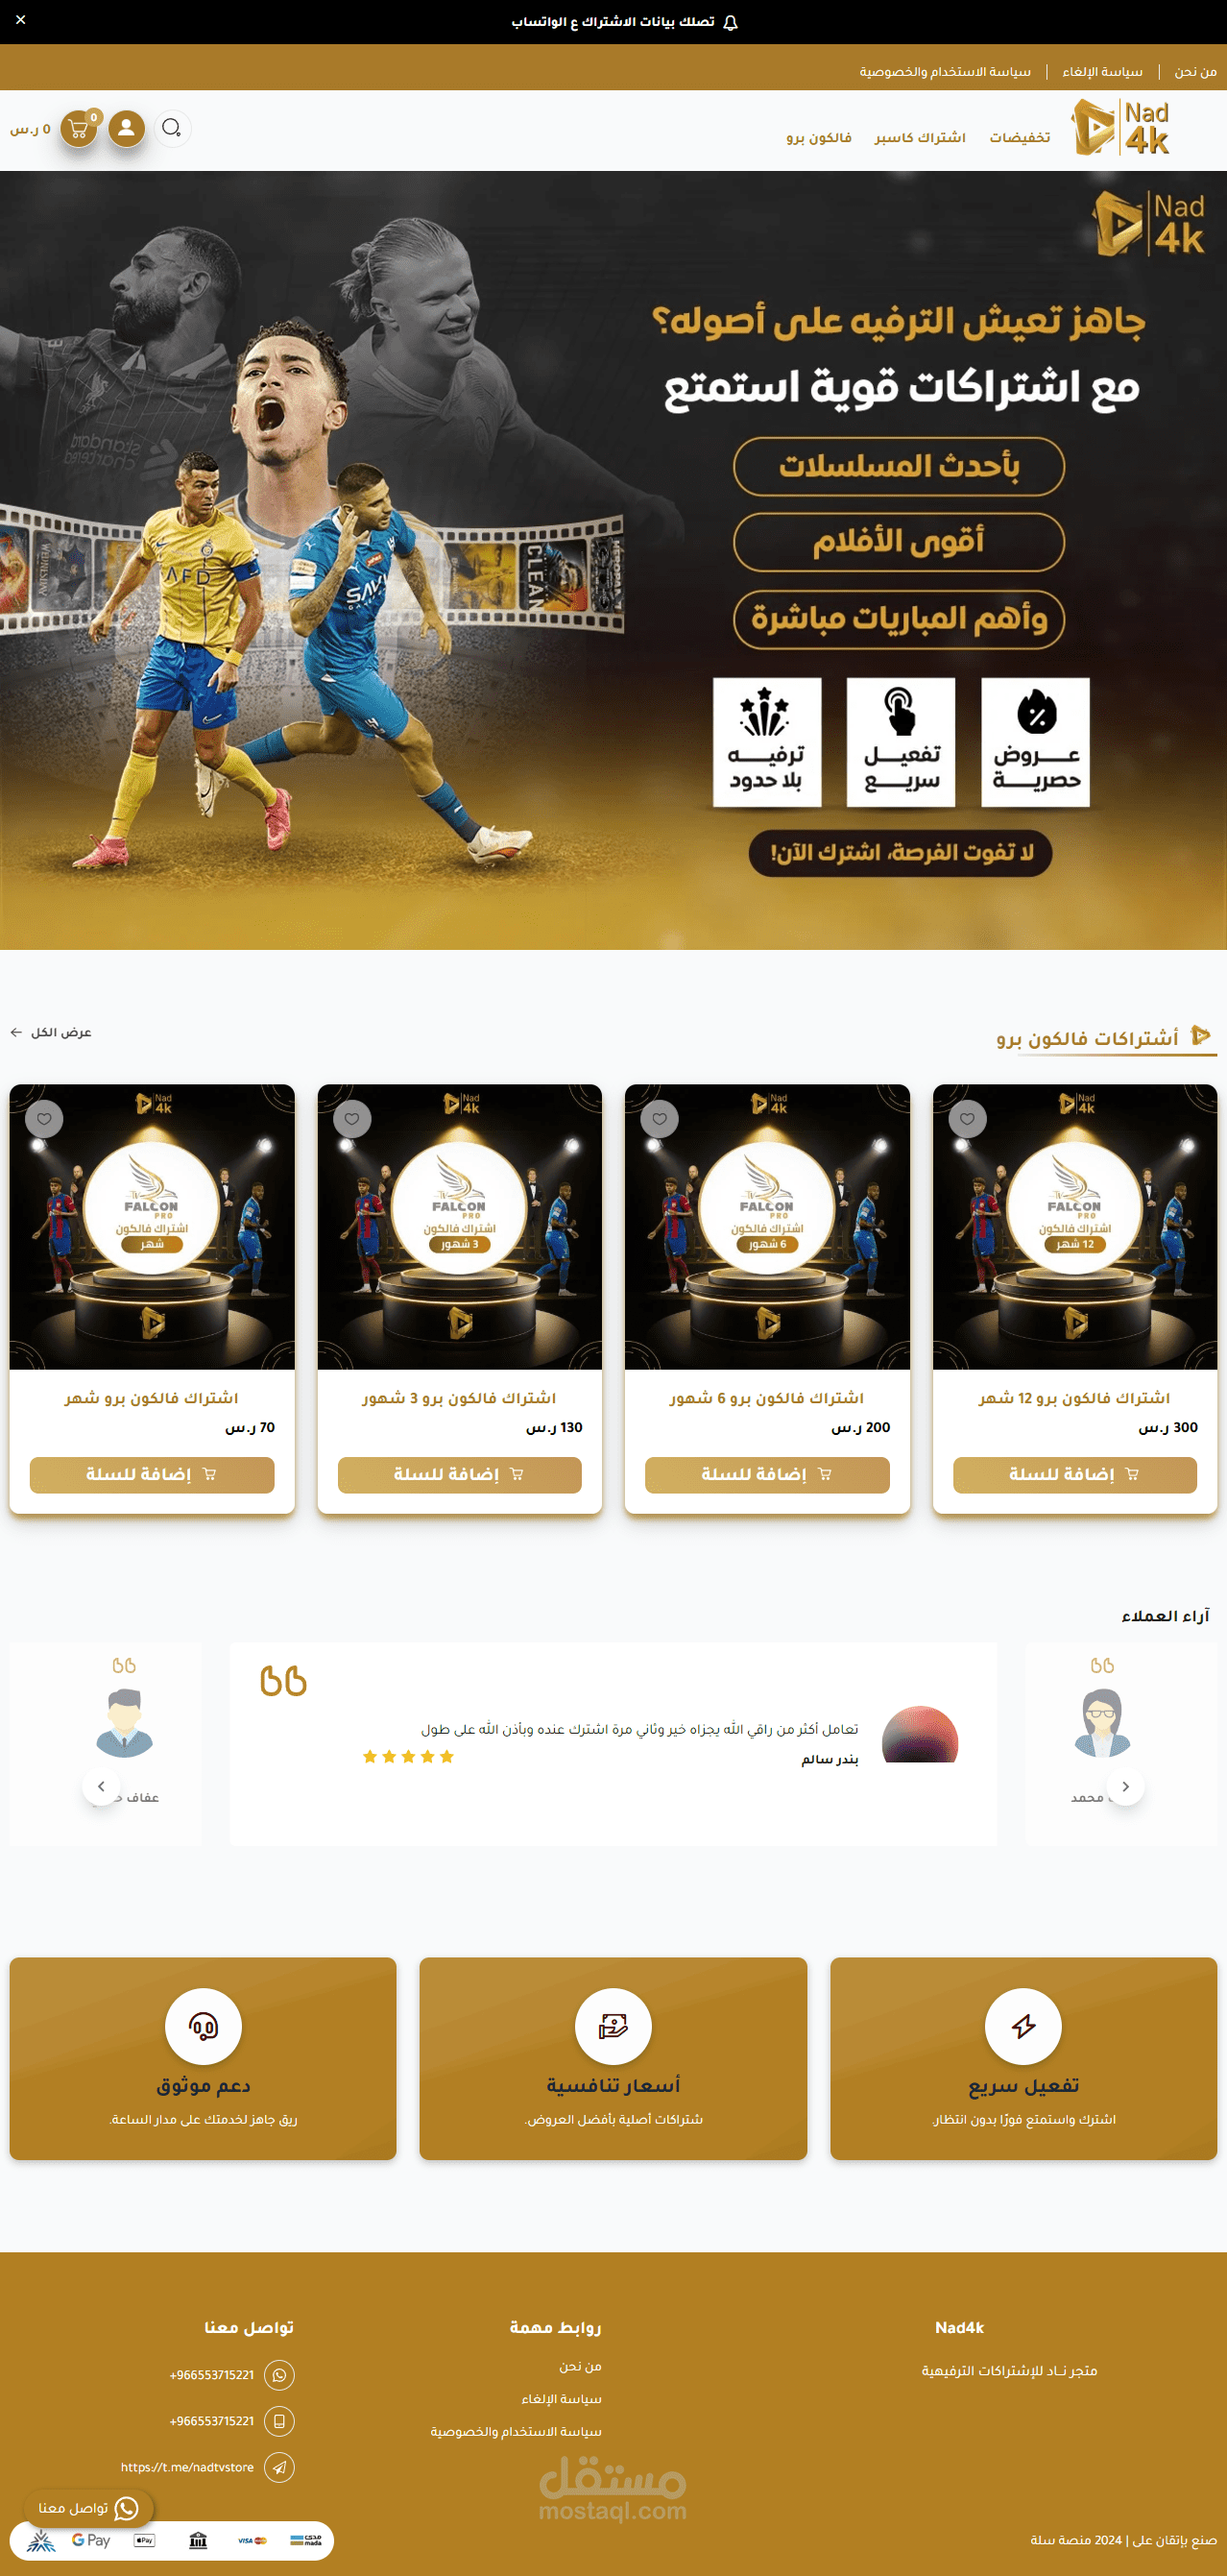Click the 'لا تفوت الفرصة، اشترك الآن' banner button
This screenshot has height=2576, width=1227.
point(900,853)
